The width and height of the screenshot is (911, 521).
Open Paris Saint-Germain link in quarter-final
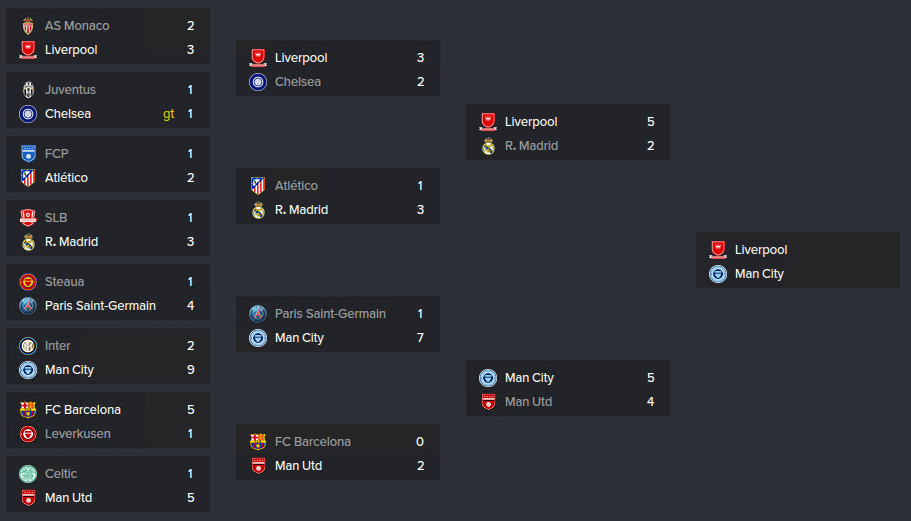tap(330, 314)
